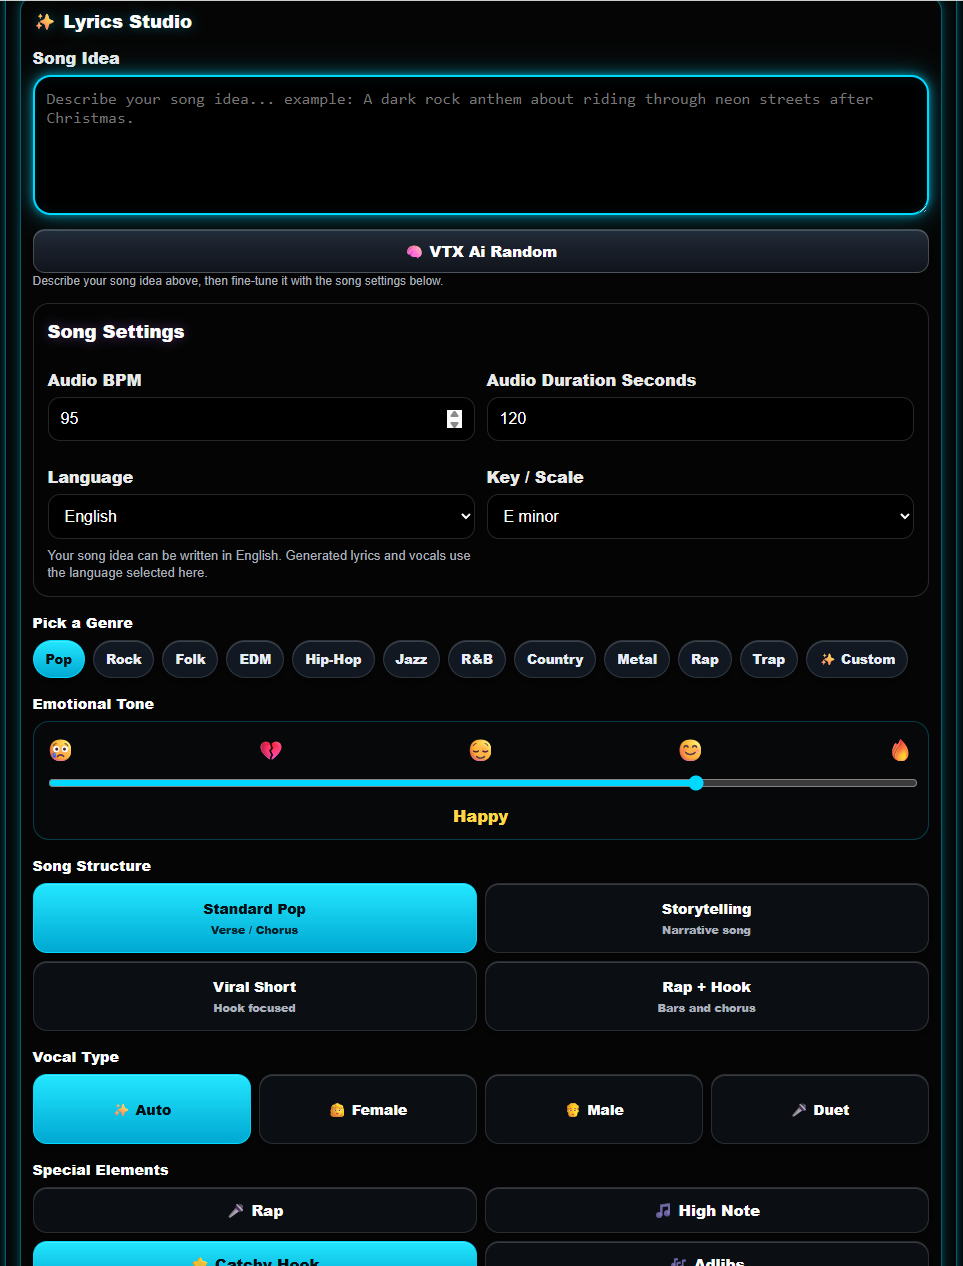Click in the Song Idea text area
Image resolution: width=963 pixels, height=1266 pixels.
click(481, 145)
